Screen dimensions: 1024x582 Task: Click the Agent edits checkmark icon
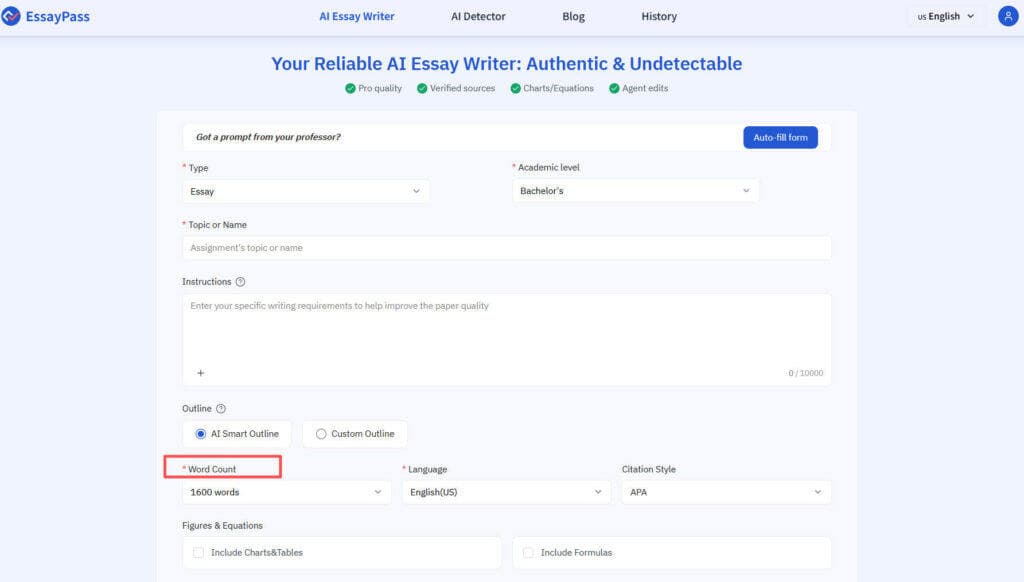click(614, 88)
